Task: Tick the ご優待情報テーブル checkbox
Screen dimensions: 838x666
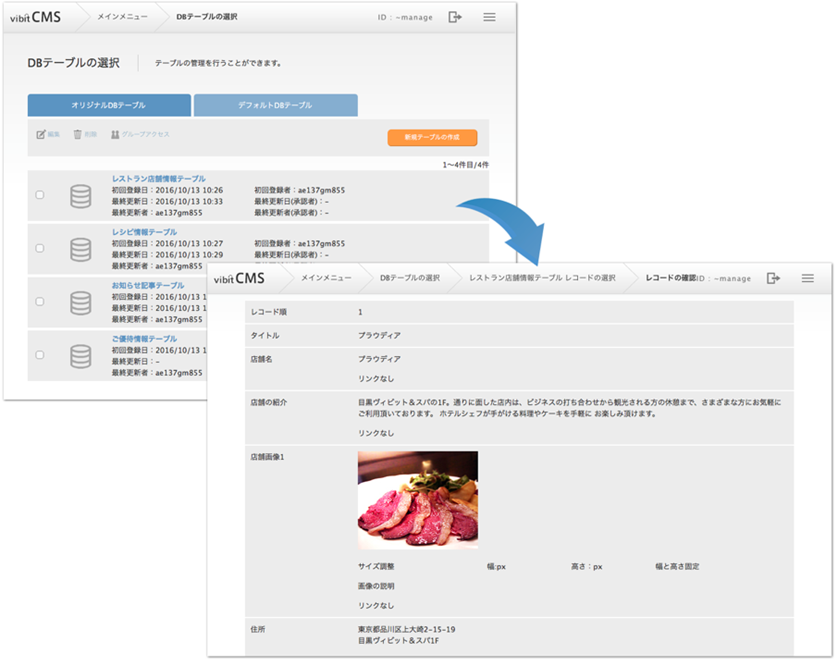Action: pos(40,355)
